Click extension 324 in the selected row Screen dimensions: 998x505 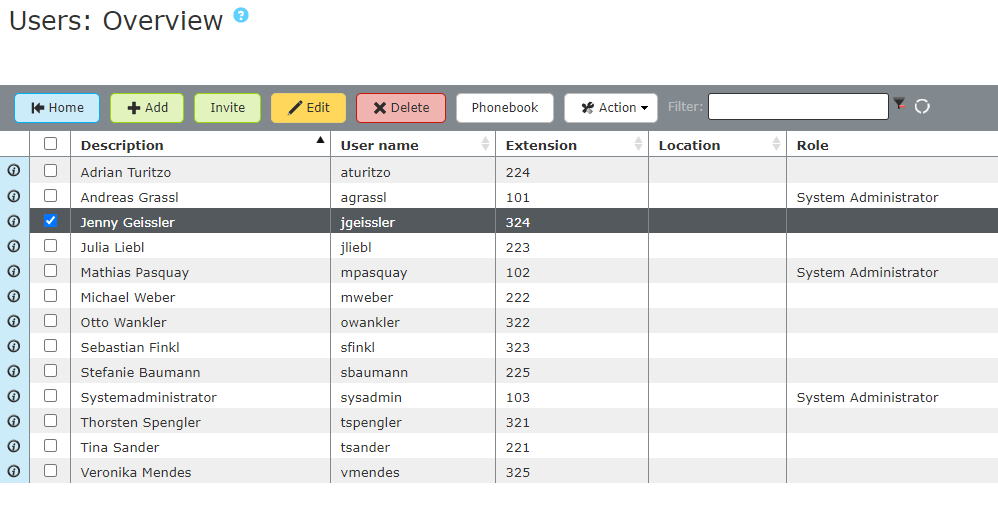572,222
